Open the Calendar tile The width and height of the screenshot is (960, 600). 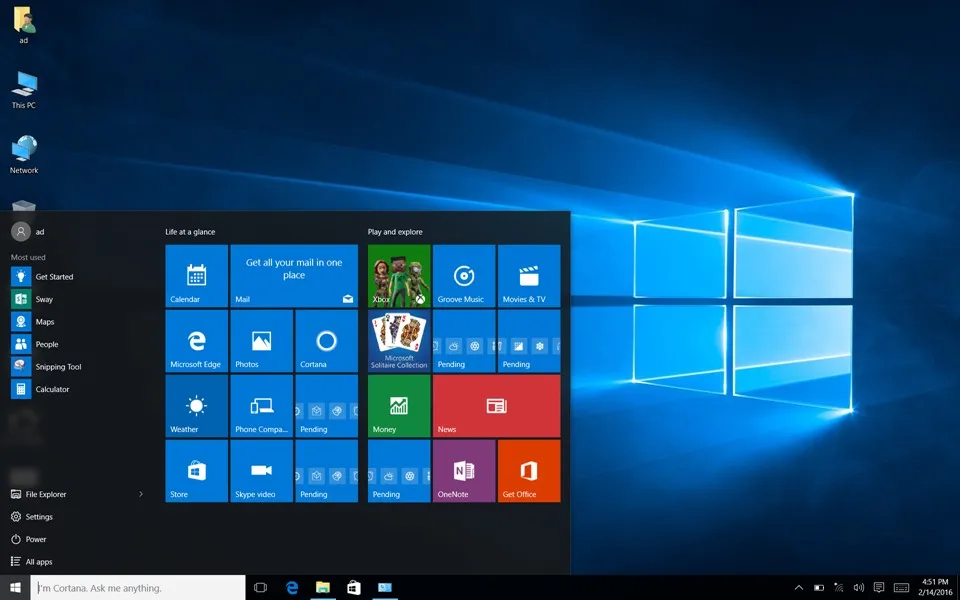tap(197, 276)
